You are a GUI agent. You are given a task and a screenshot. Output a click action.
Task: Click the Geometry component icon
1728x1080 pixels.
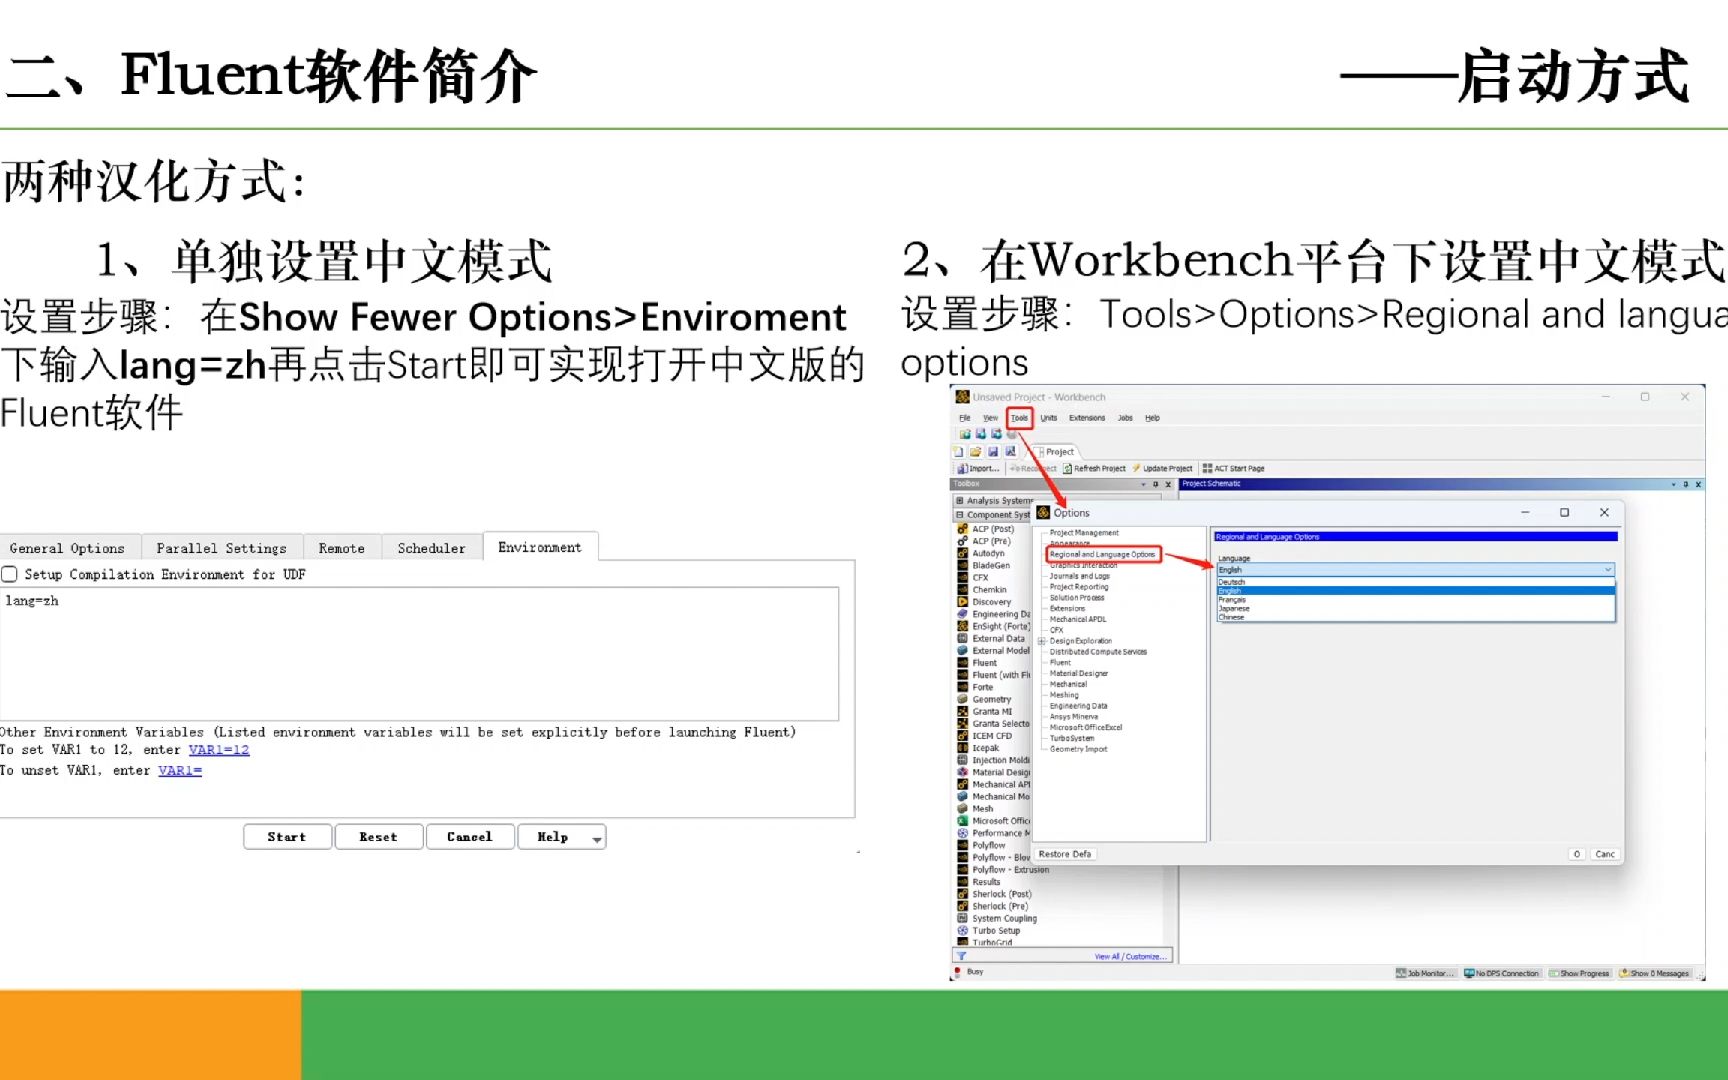pyautogui.click(x=963, y=699)
